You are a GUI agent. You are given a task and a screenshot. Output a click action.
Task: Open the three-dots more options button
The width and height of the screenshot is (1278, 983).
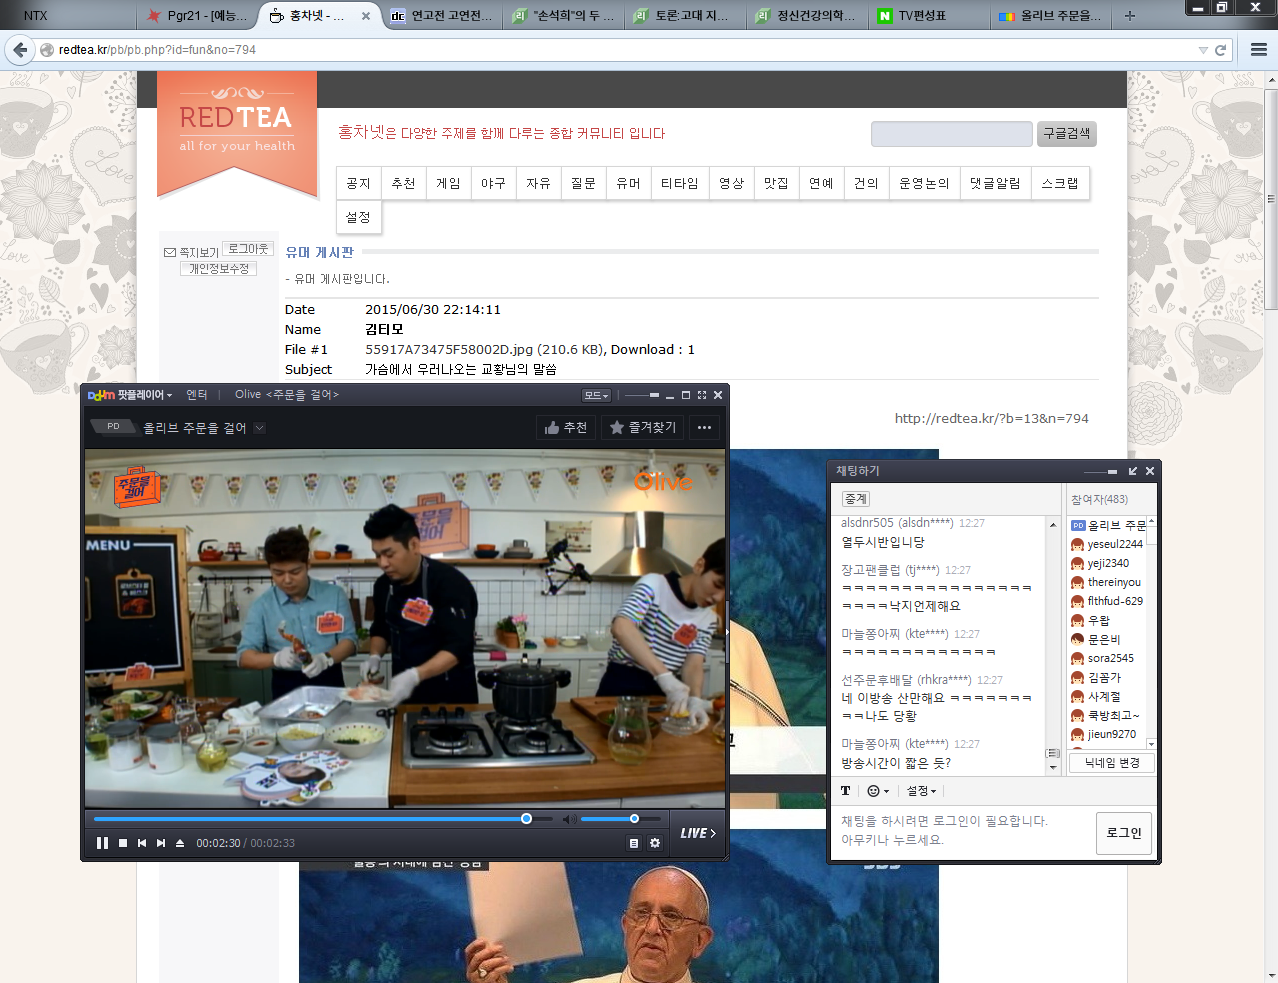point(704,427)
